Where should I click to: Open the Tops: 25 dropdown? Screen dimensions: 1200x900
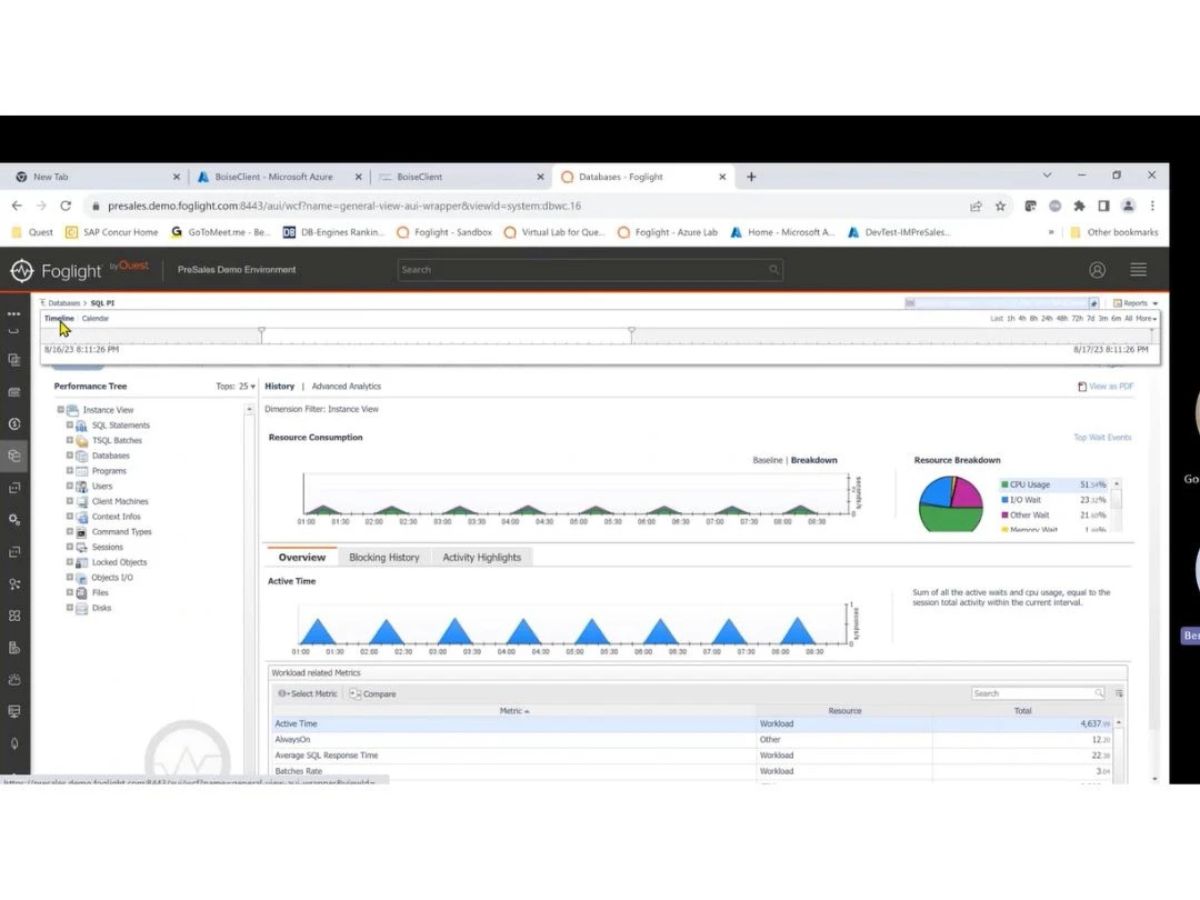pyautogui.click(x=236, y=386)
